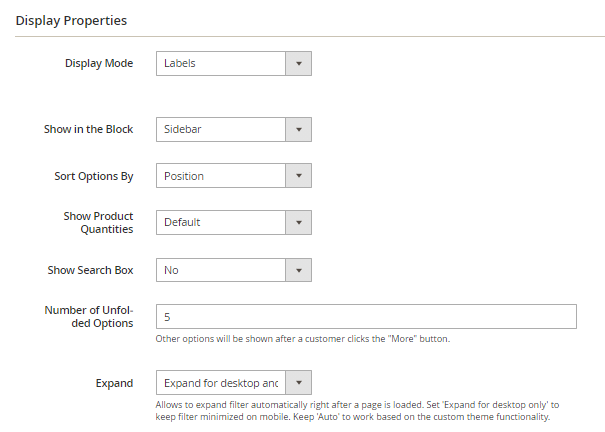Click the "Number of Unfolded Options" label
605x432 pixels.
point(88,317)
